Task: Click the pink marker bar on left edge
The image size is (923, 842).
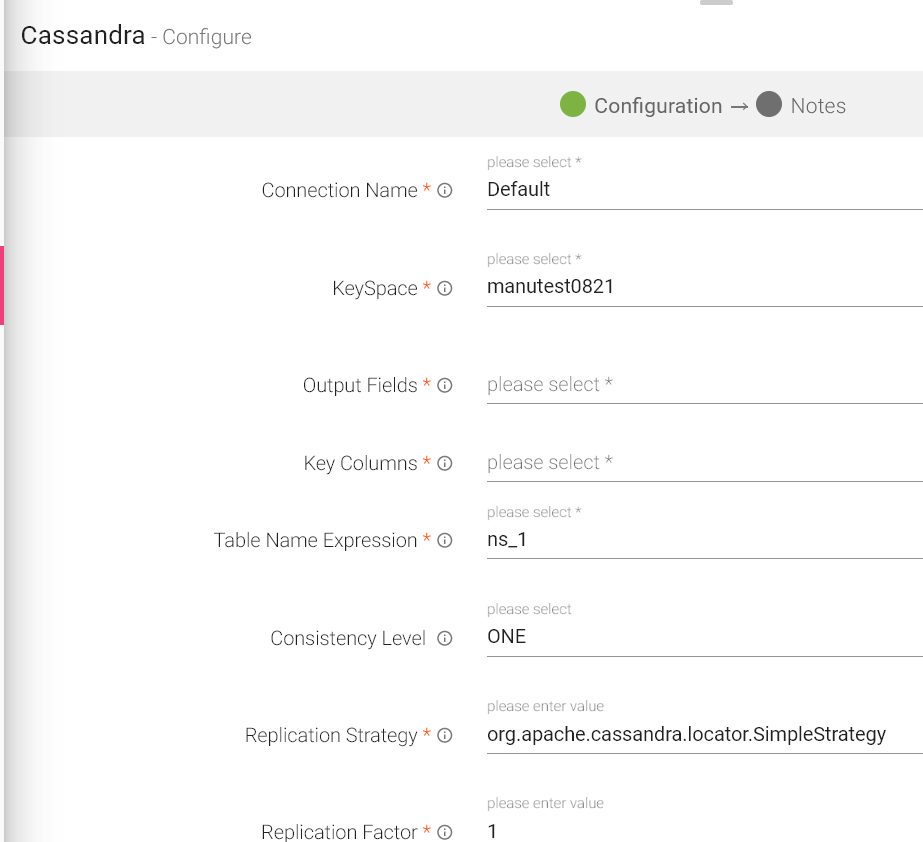Action: (x=2, y=285)
